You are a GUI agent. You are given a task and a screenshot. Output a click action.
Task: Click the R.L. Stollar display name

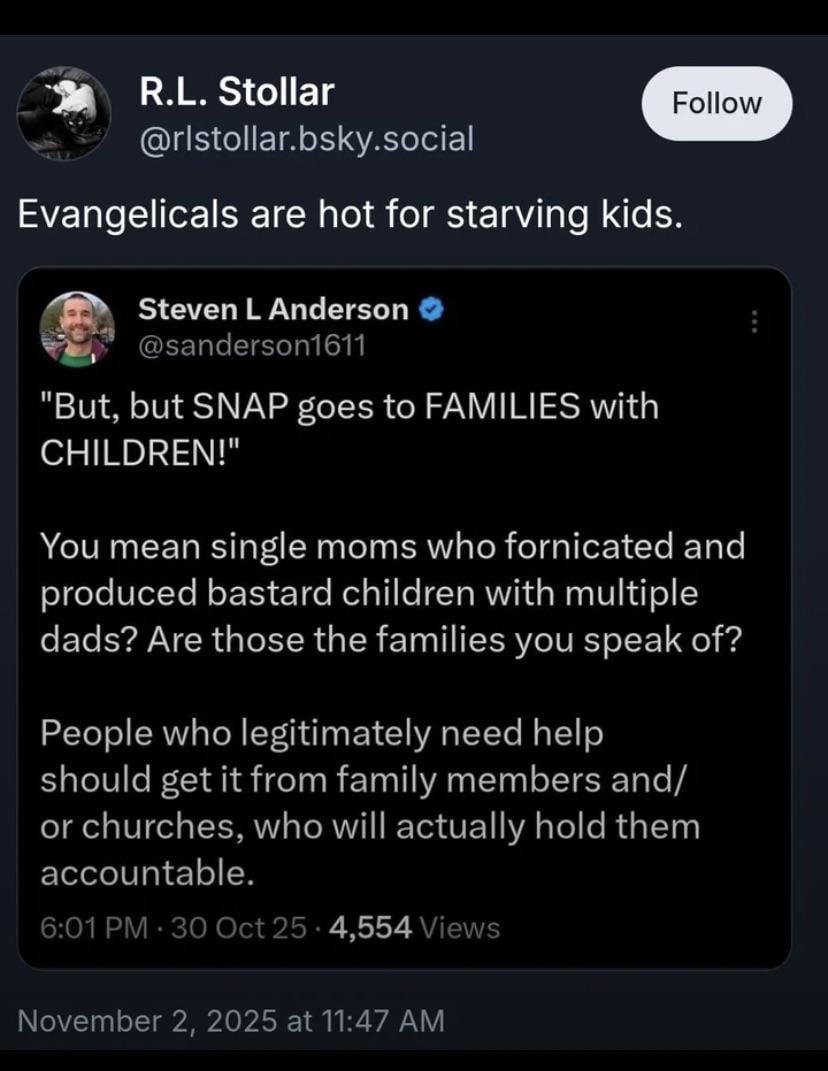(236, 93)
